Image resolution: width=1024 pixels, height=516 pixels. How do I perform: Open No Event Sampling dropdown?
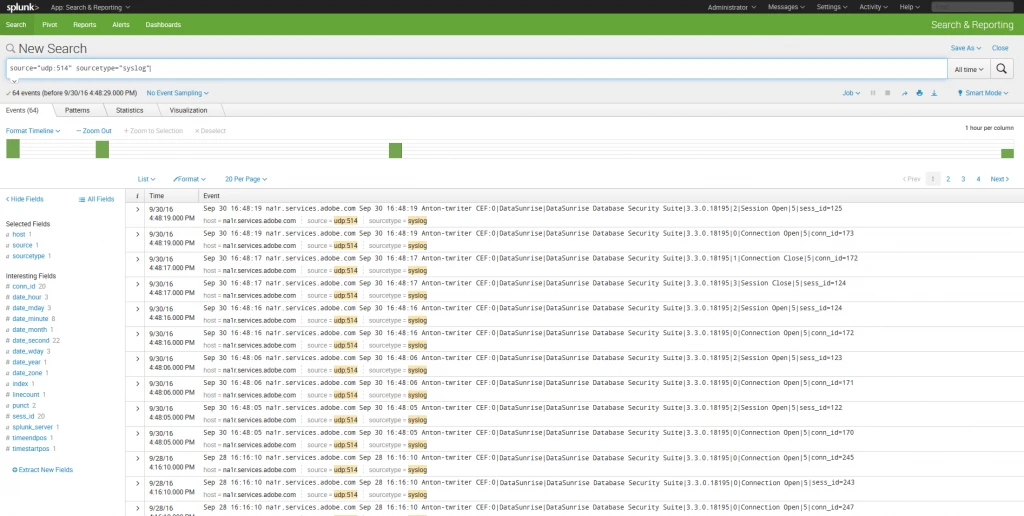(180, 93)
